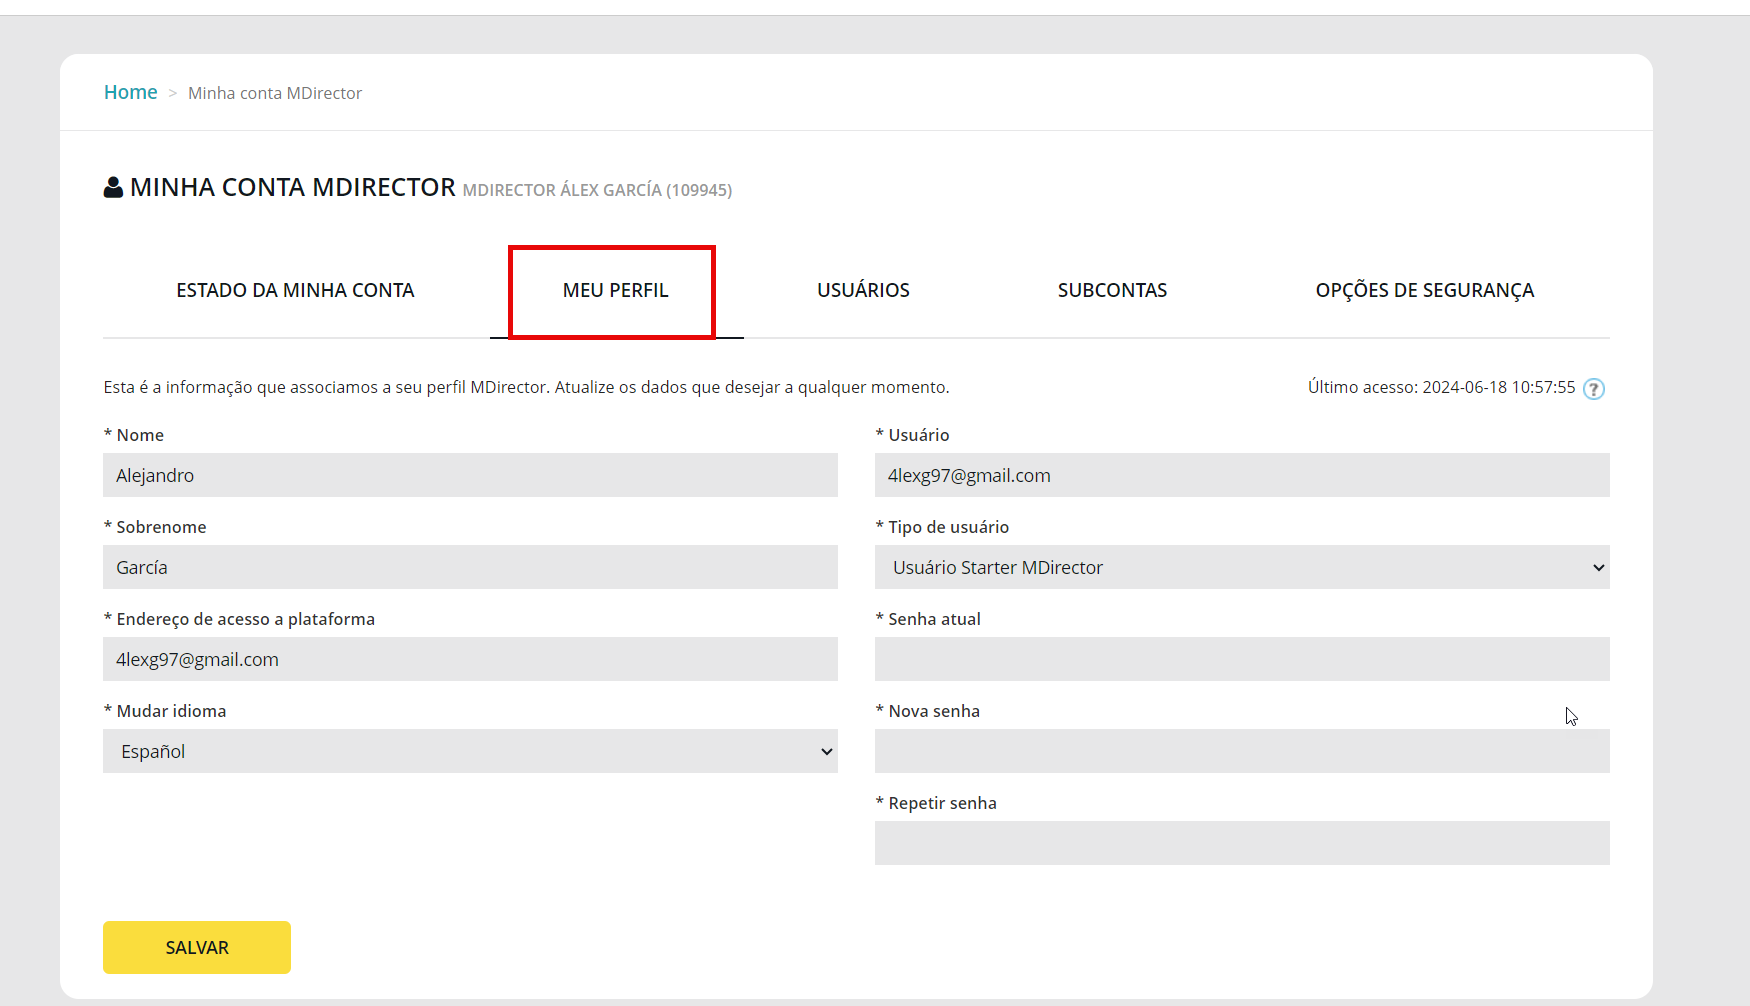Go to the Subcontas tab
1750x1006 pixels.
pos(1112,290)
